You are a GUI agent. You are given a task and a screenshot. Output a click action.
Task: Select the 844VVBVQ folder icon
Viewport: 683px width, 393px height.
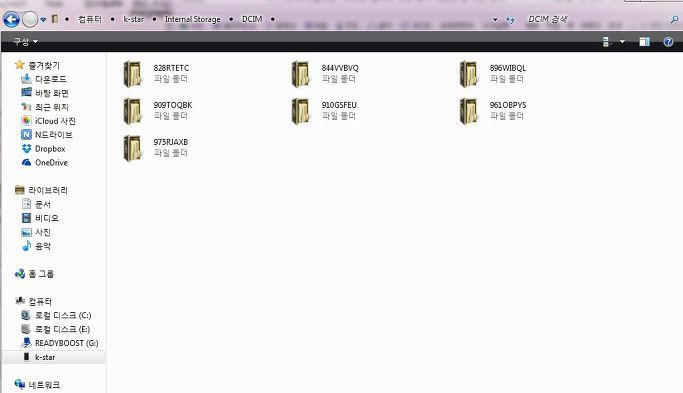tap(301, 74)
